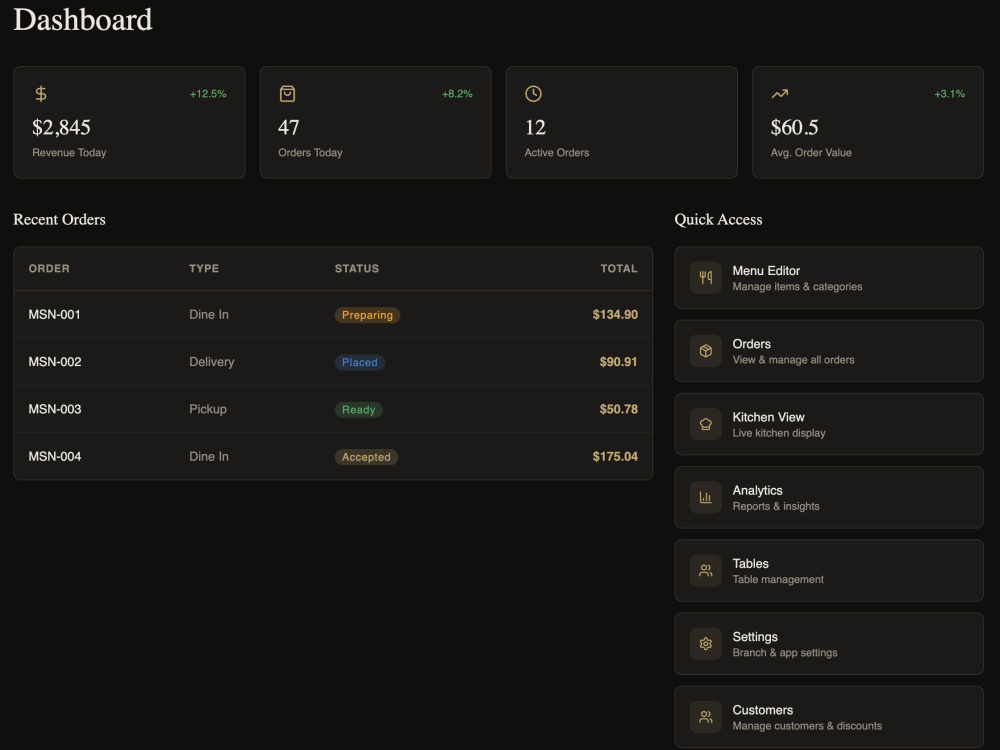
Task: Click the TOTAL column header
Action: click(619, 268)
